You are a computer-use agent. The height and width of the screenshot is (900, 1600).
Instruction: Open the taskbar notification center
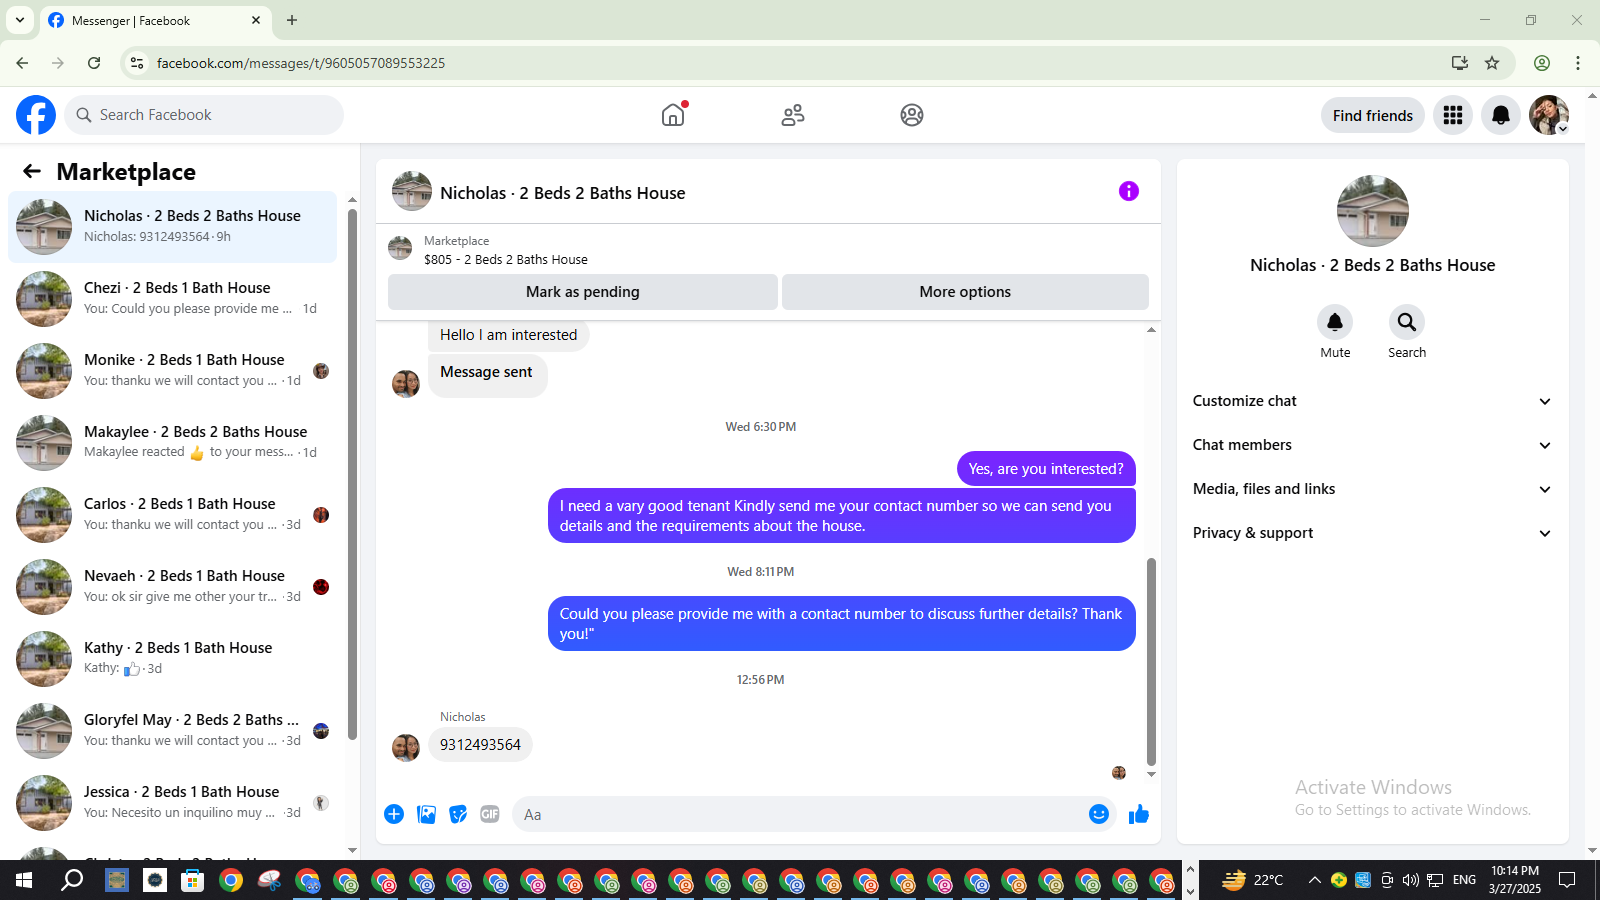1567,880
